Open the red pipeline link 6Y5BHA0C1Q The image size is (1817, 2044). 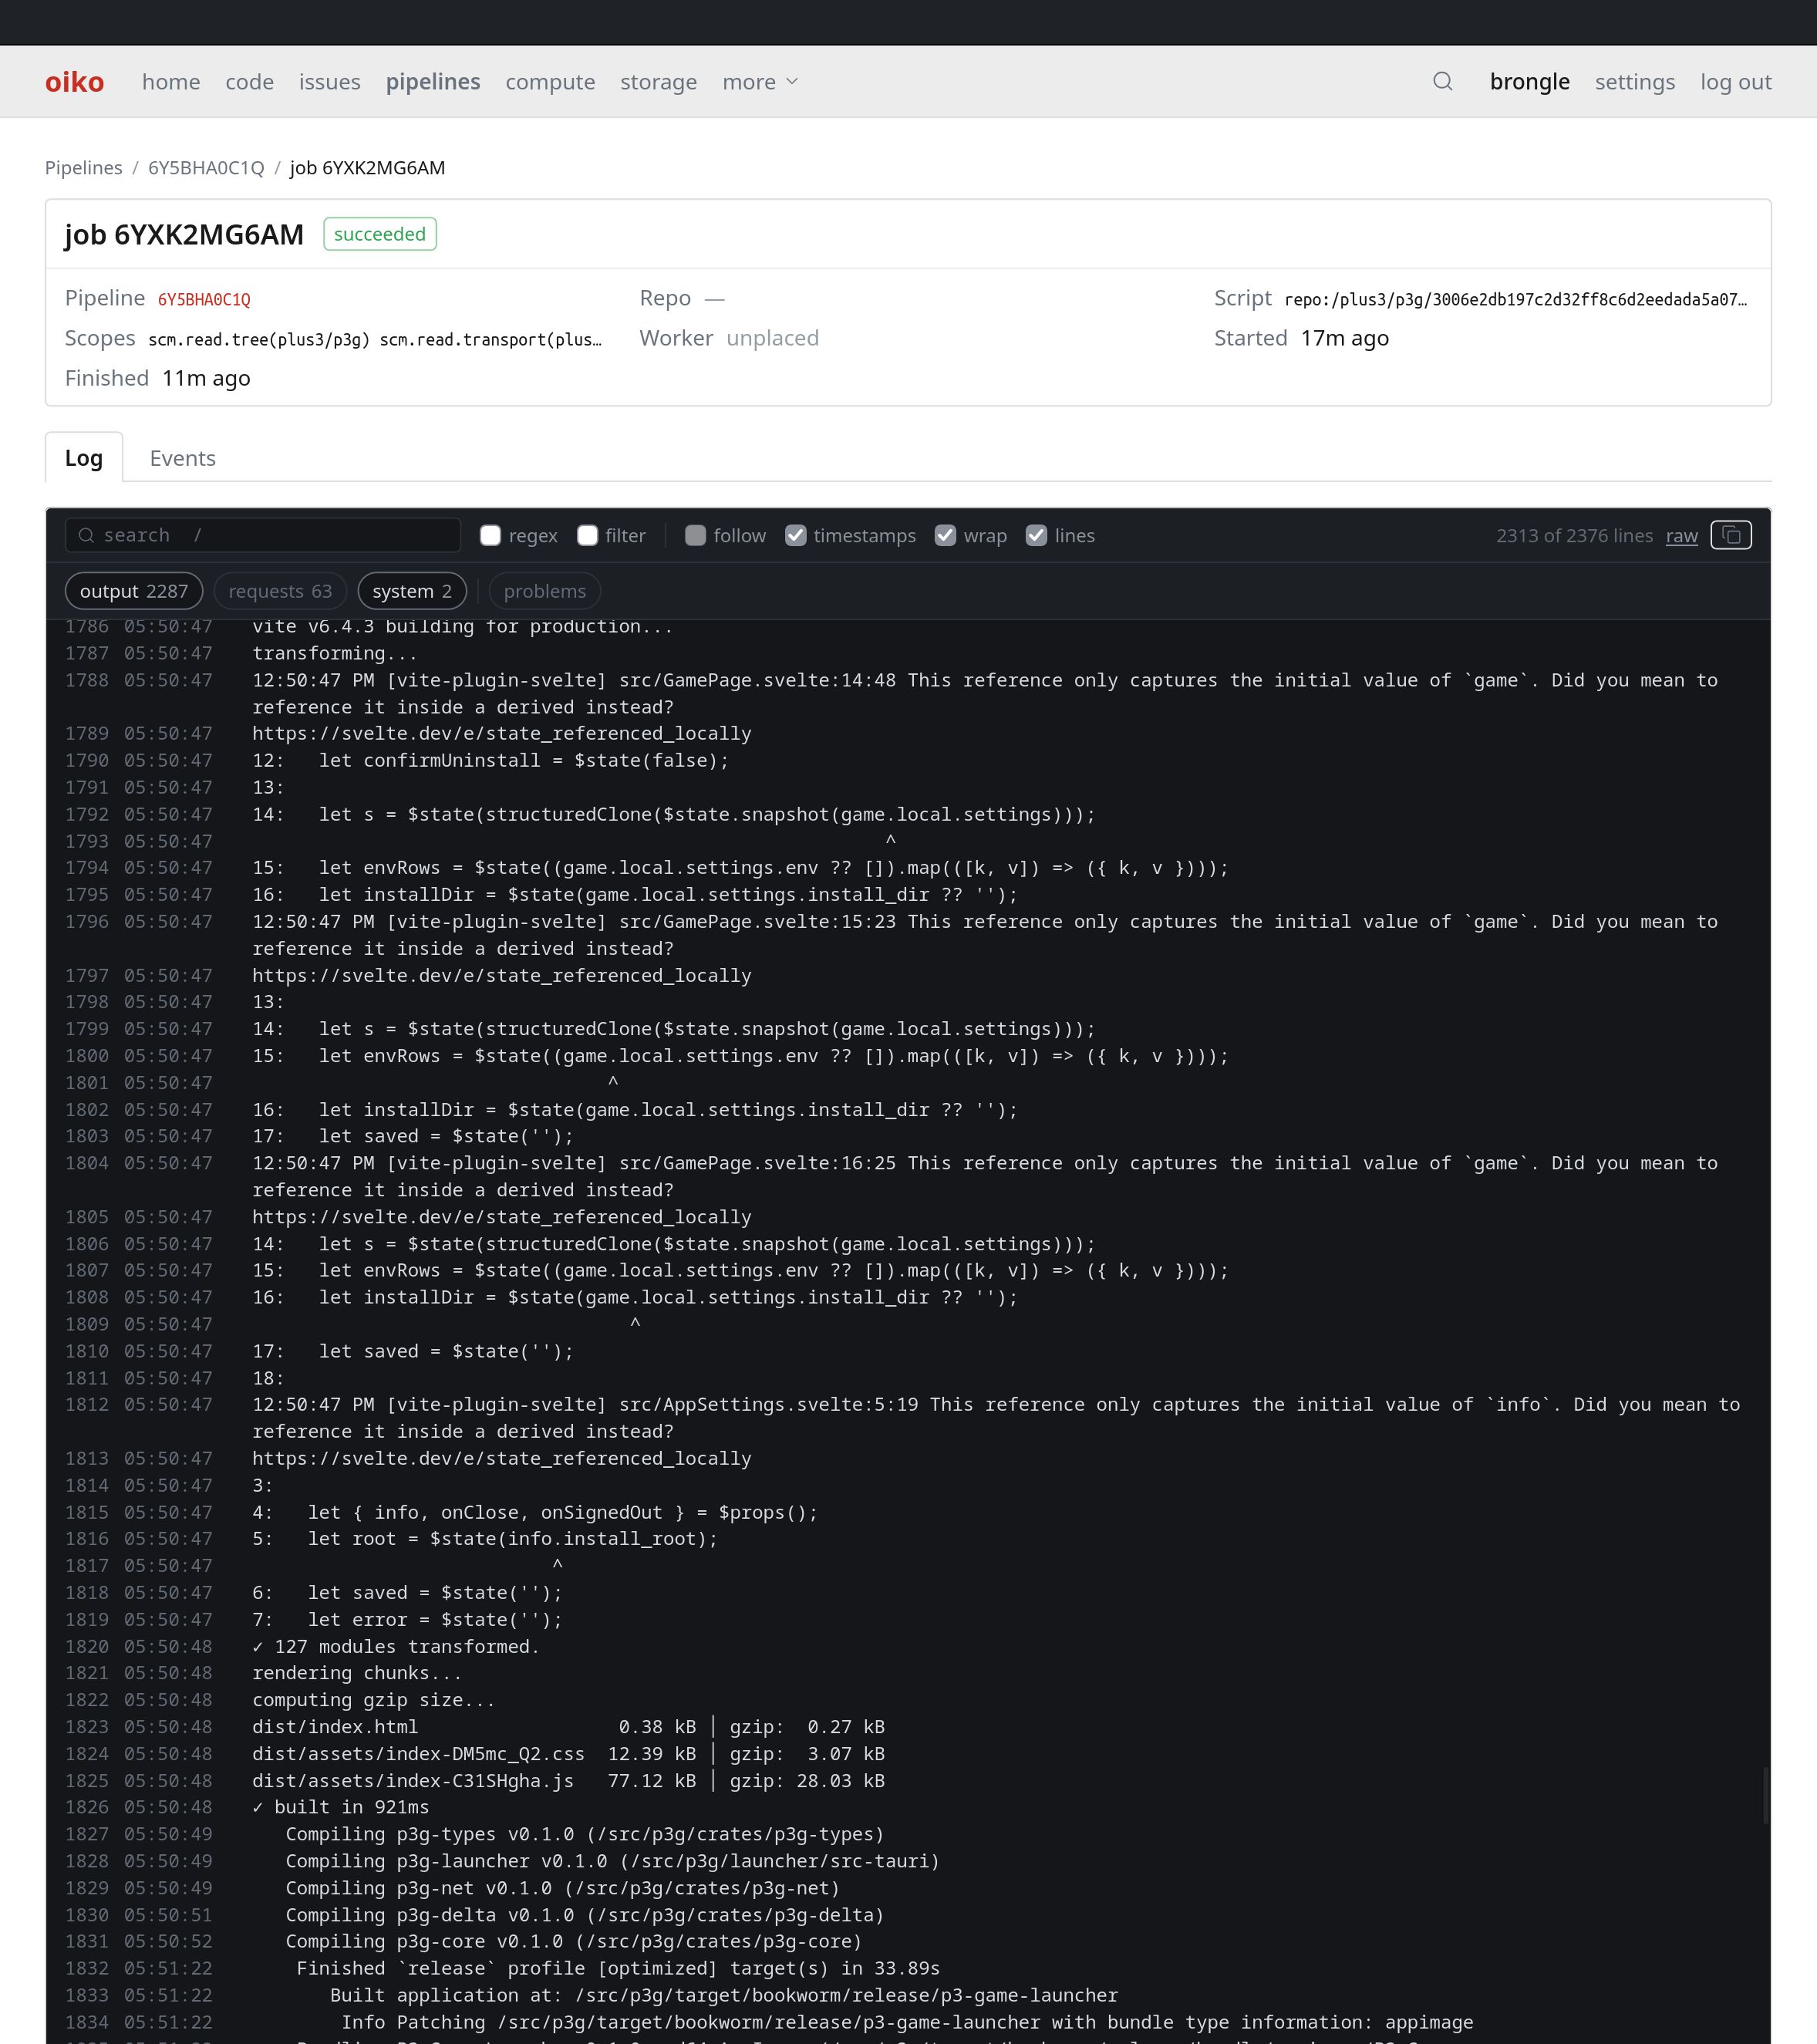click(204, 299)
